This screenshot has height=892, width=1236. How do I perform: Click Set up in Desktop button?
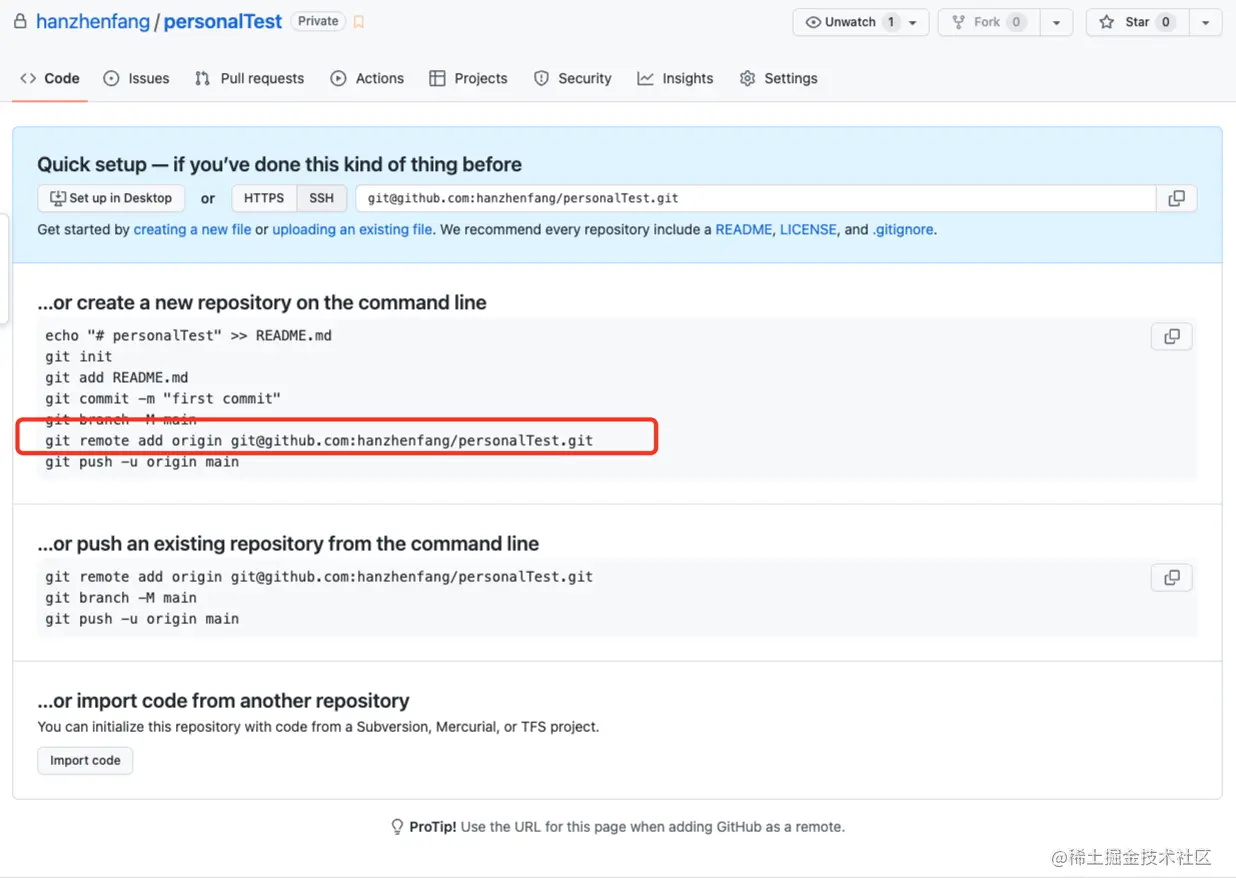tap(111, 198)
